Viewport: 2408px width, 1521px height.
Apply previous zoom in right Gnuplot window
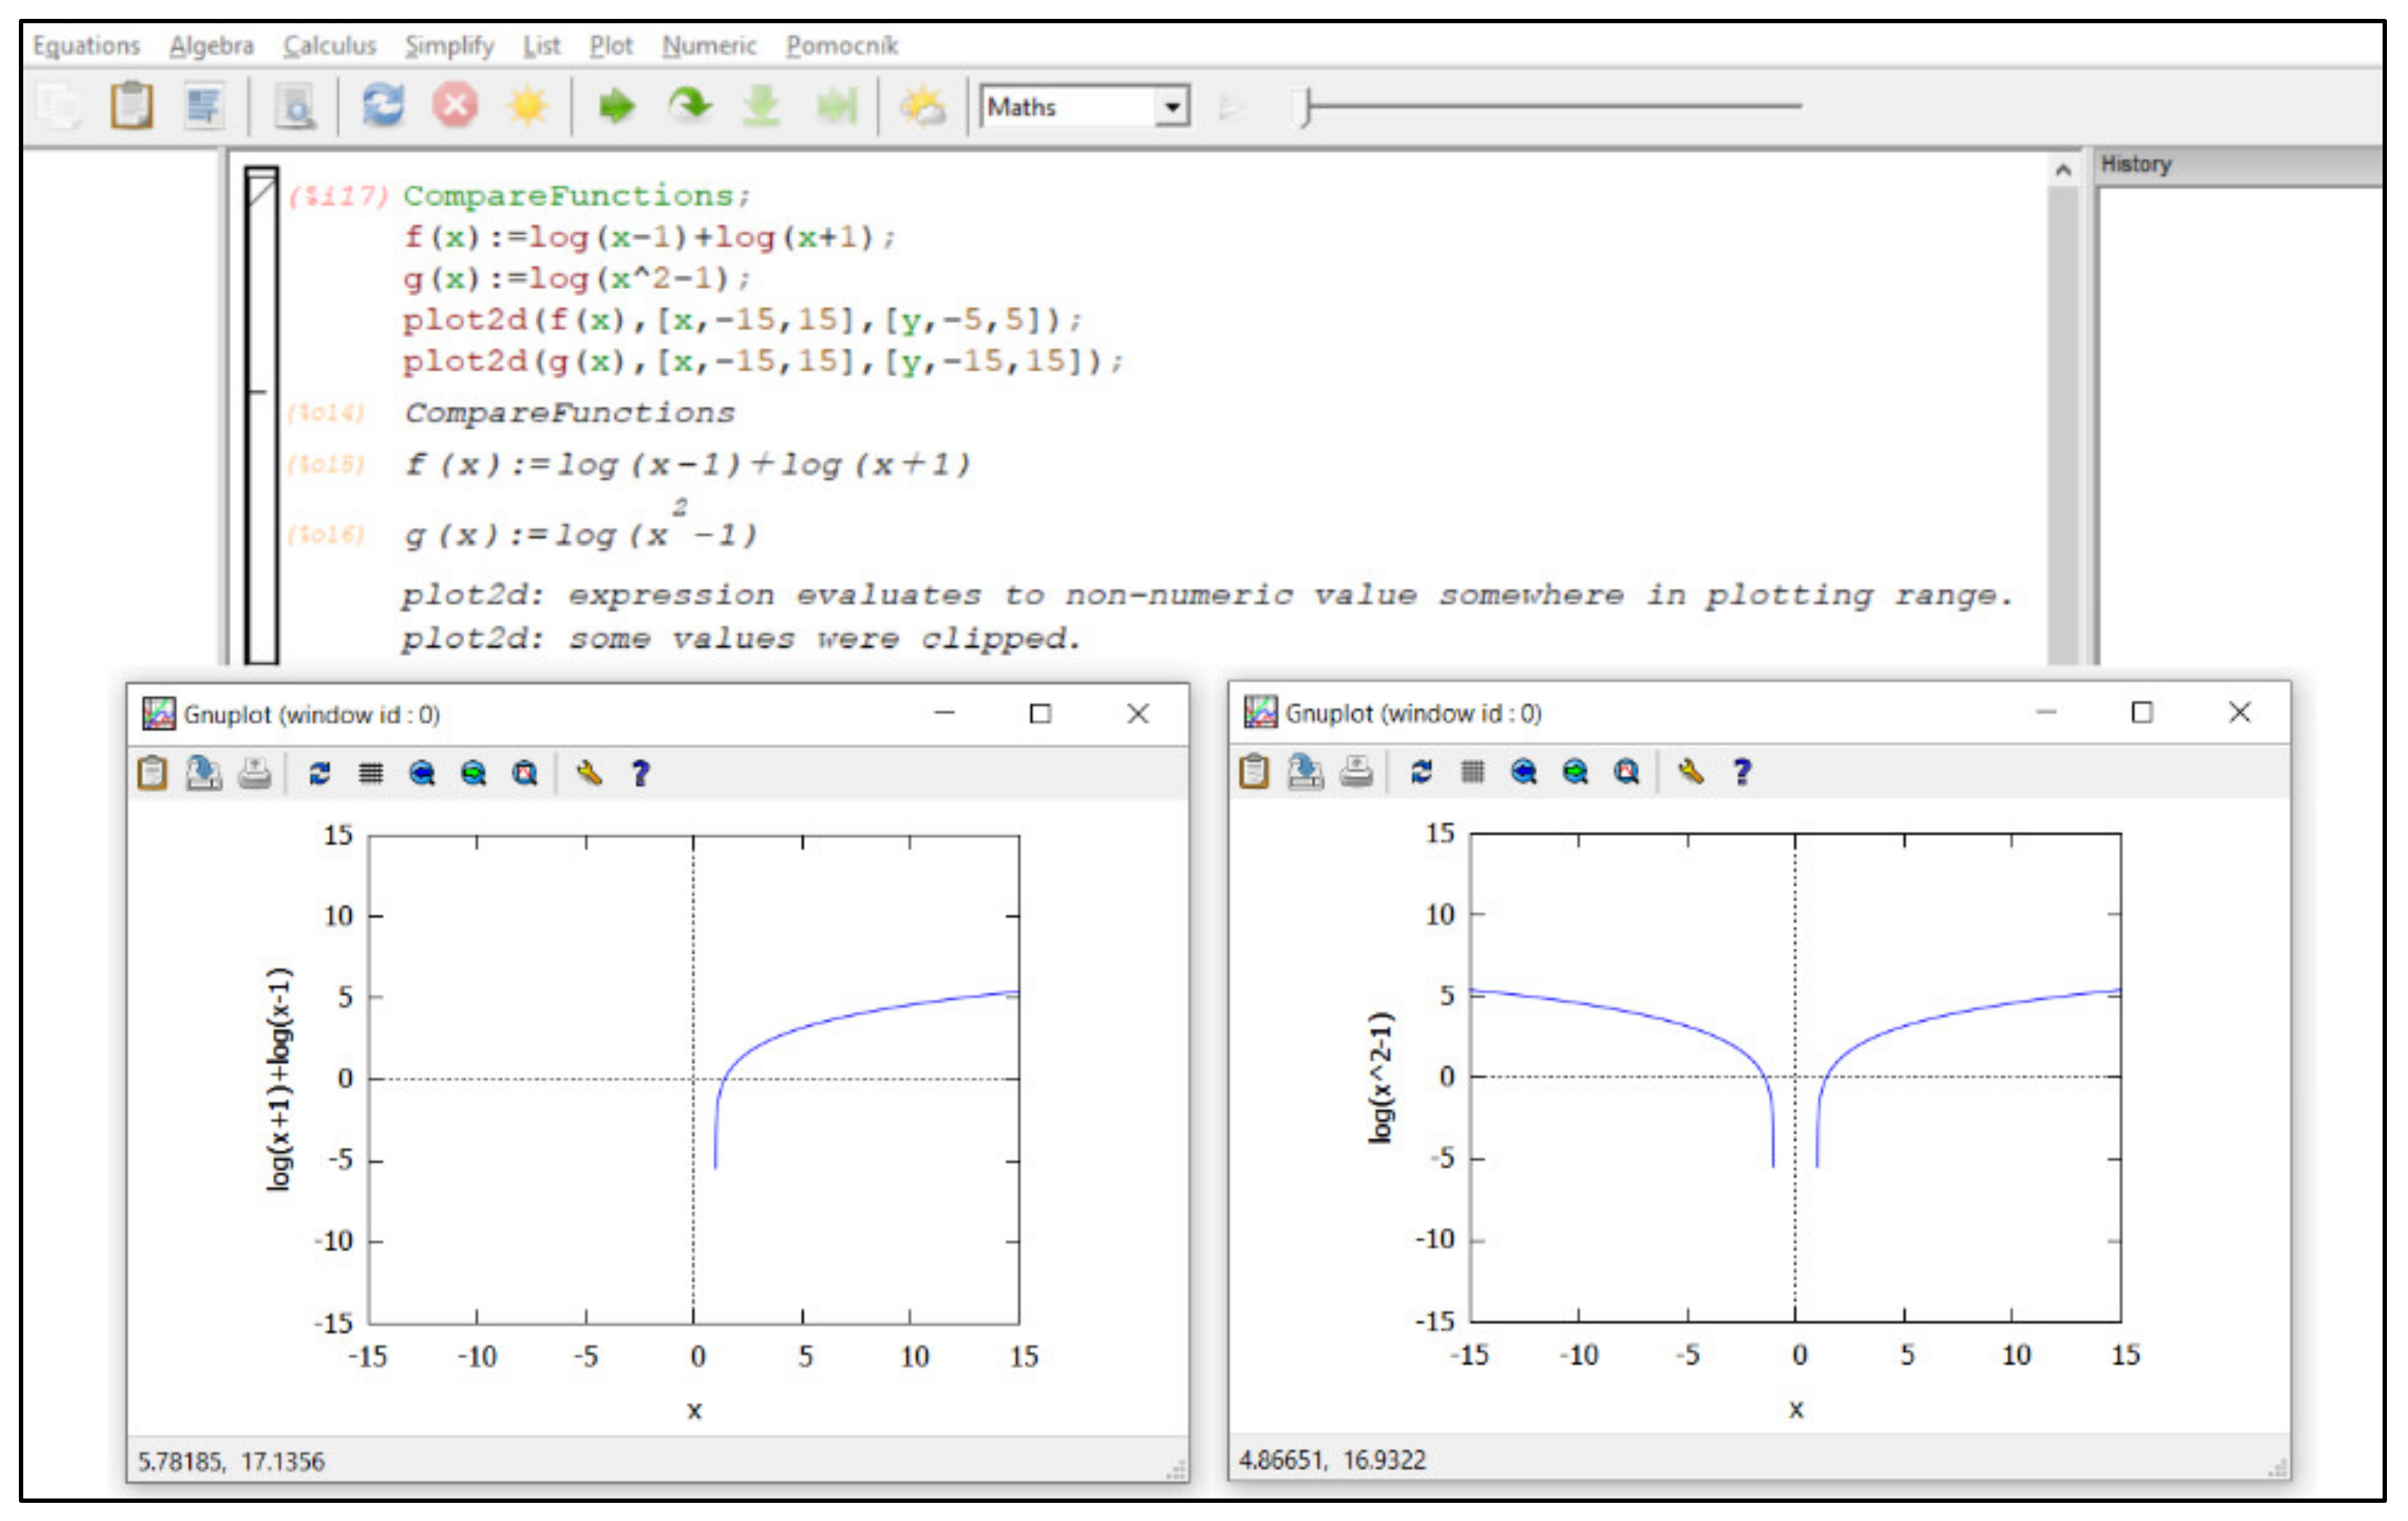1524,771
